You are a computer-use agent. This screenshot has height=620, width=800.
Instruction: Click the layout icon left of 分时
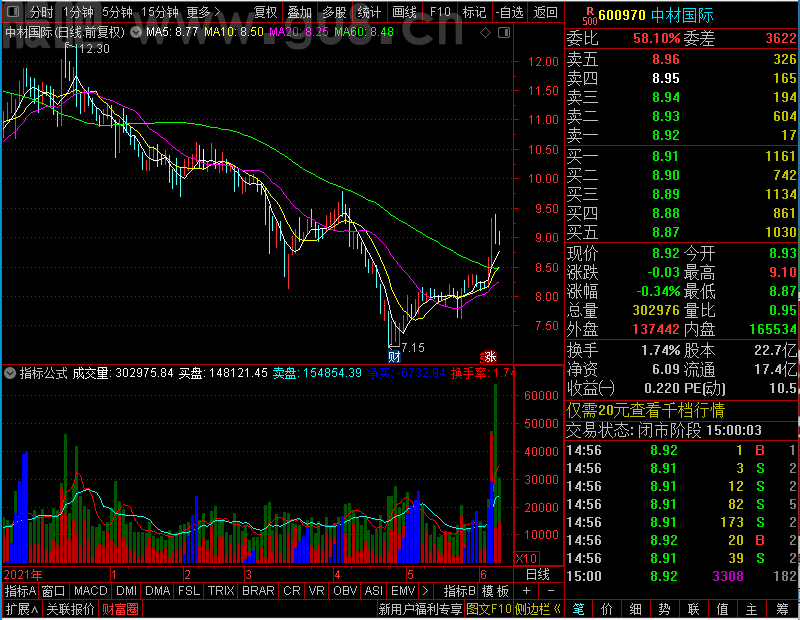coord(13,12)
